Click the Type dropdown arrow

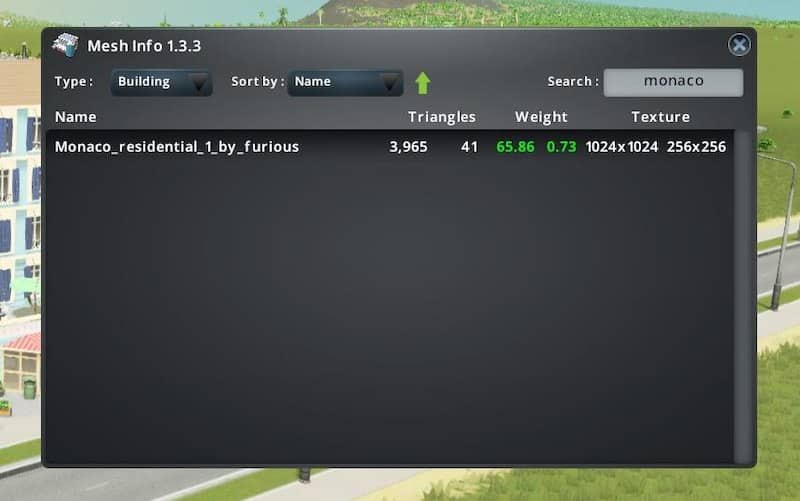tap(198, 83)
